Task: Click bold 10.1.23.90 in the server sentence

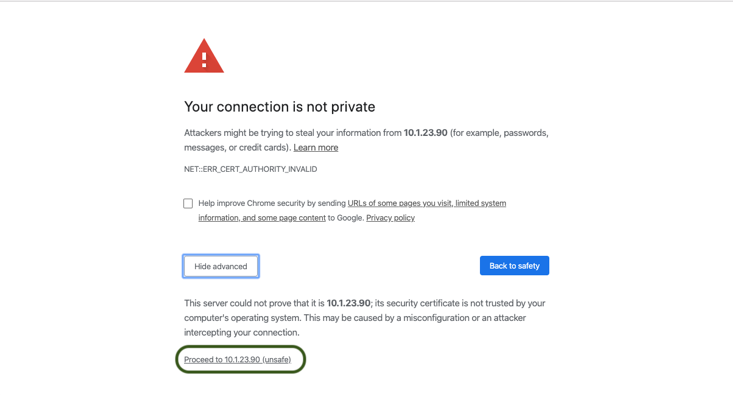Action: click(348, 303)
